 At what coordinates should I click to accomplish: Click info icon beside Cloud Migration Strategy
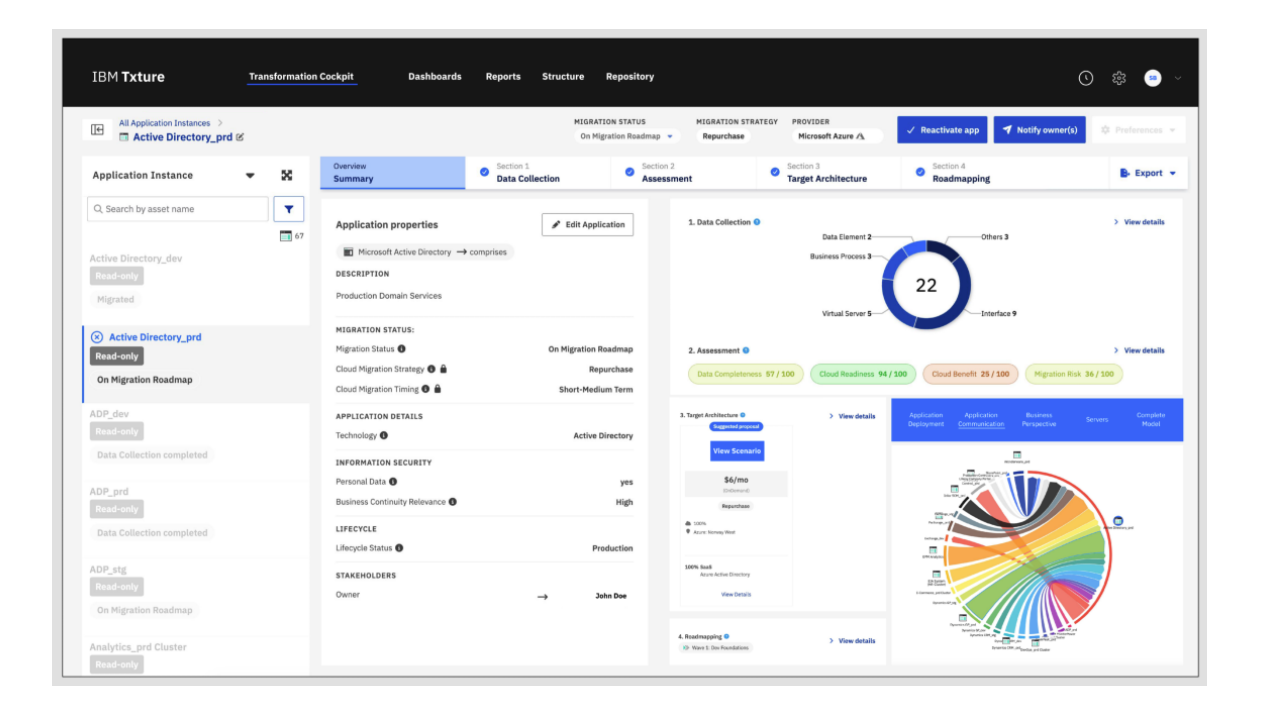pos(432,369)
